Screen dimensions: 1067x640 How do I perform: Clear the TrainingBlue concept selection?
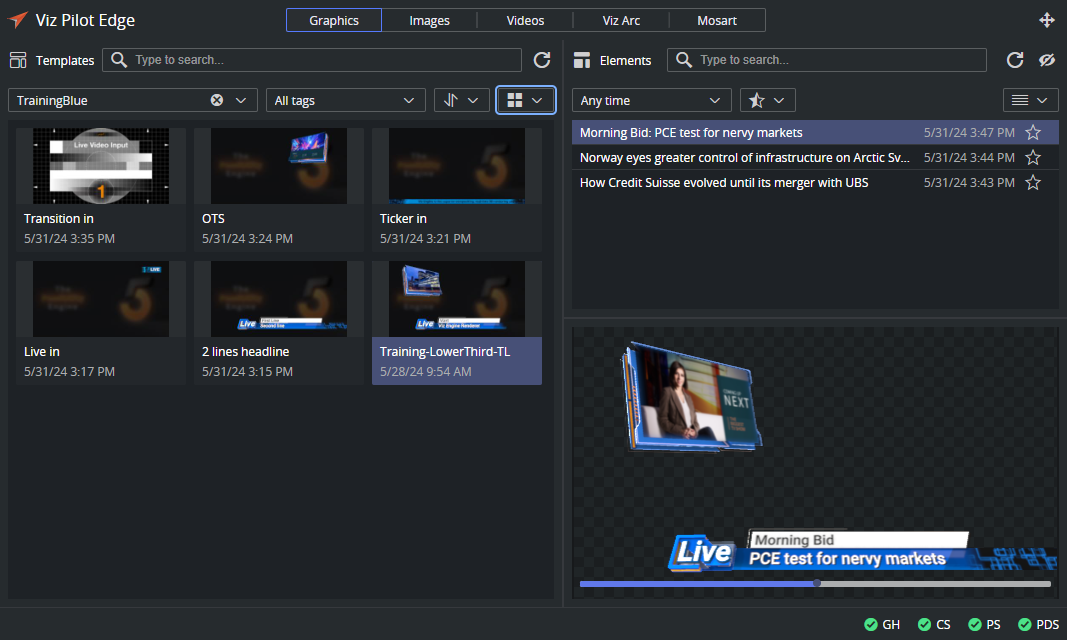coord(217,100)
